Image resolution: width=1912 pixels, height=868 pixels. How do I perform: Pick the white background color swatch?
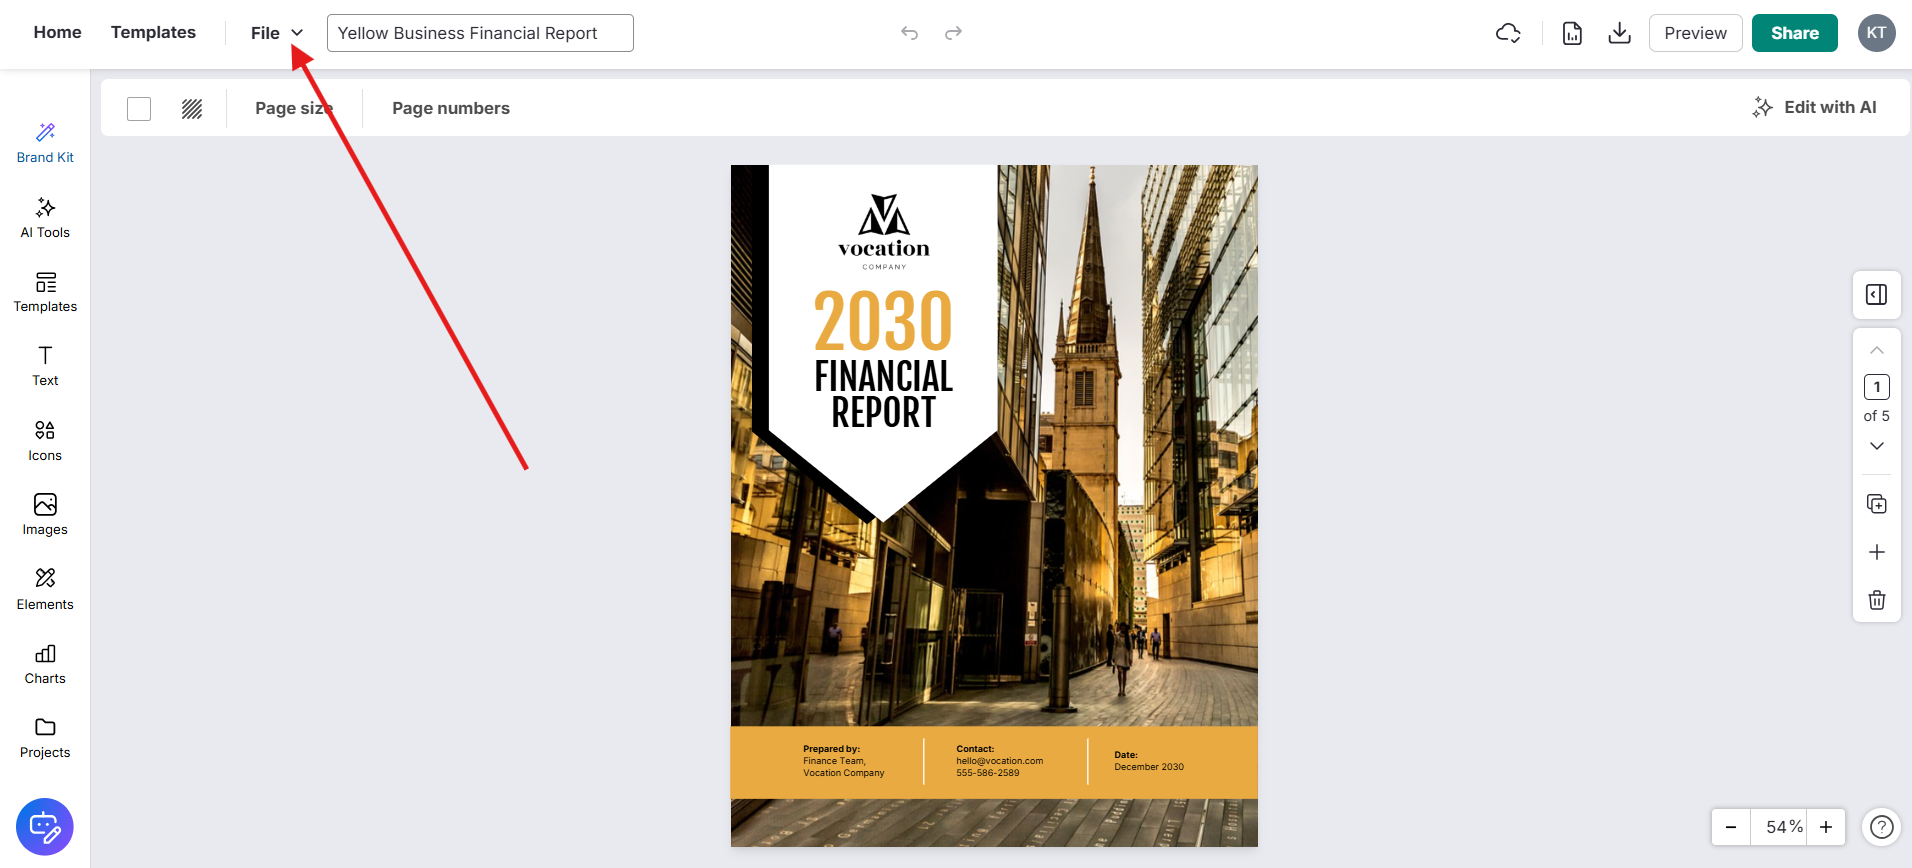pyautogui.click(x=139, y=109)
